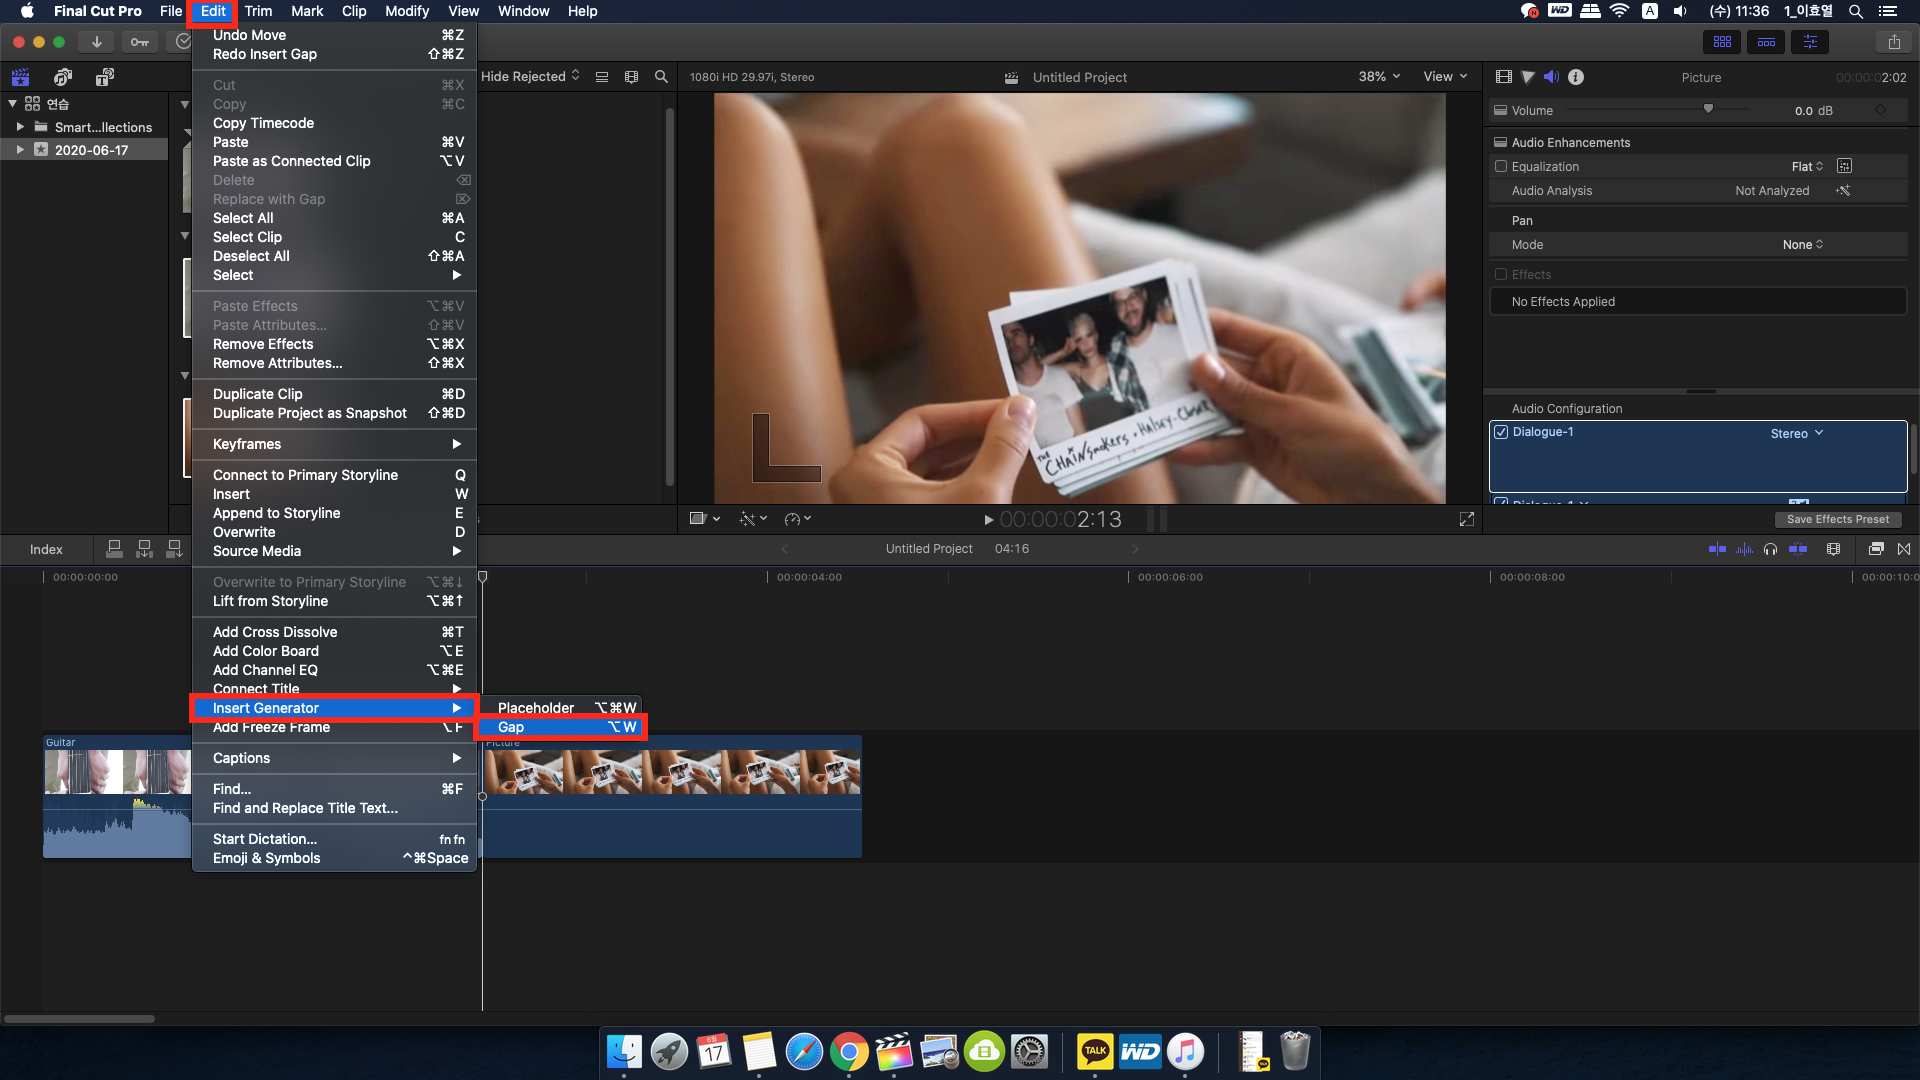Toggle solo headphones button
This screenshot has height=1080, width=1920.
coord(1771,549)
